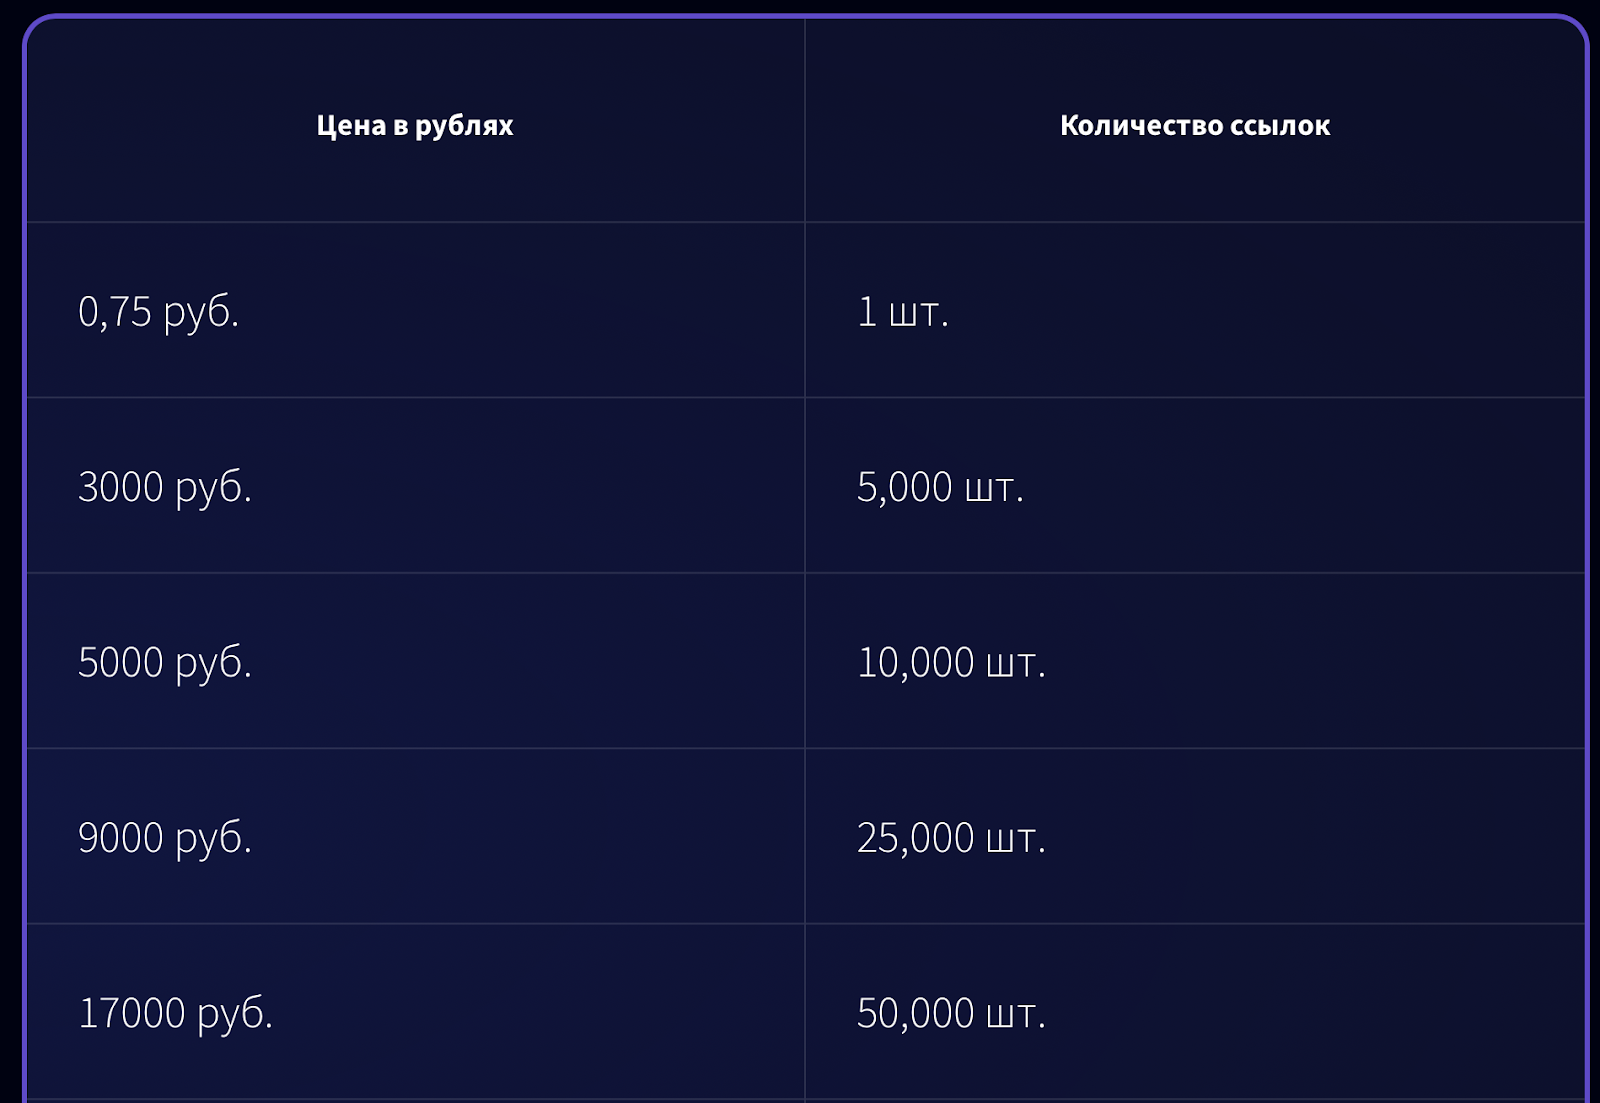Click the "3000 руб." price cell
Image resolution: width=1600 pixels, height=1103 pixels.
(x=165, y=487)
